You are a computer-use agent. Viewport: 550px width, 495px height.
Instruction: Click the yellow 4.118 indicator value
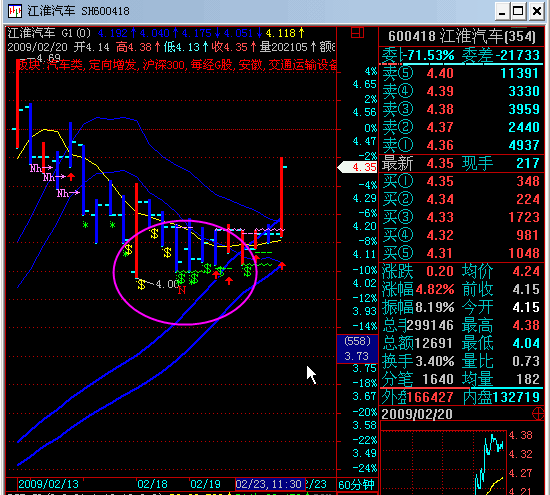click(x=284, y=33)
